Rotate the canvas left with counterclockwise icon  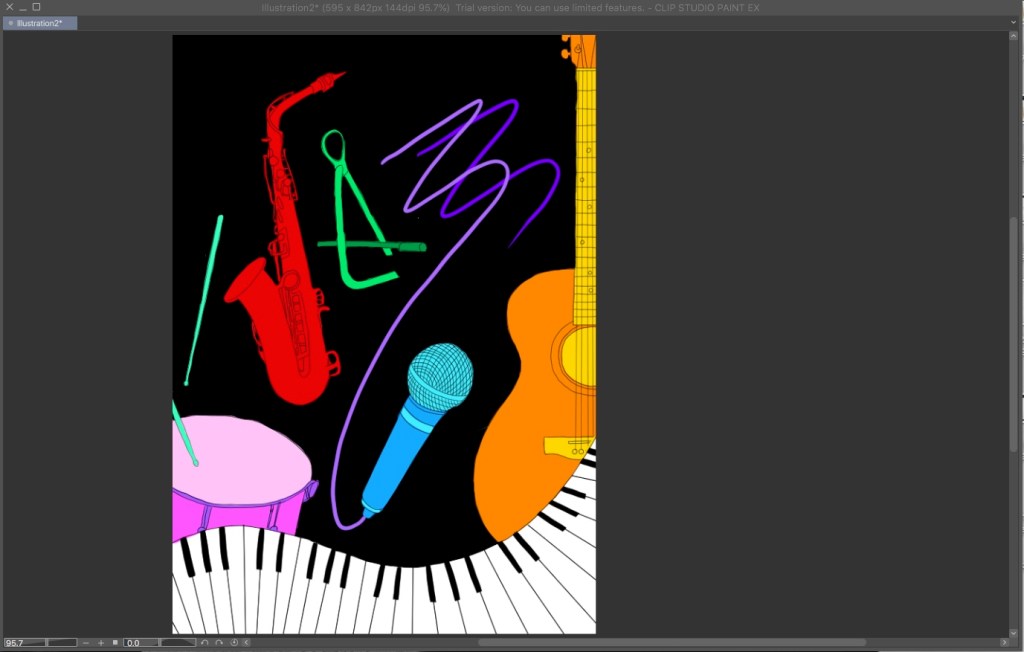click(205, 643)
